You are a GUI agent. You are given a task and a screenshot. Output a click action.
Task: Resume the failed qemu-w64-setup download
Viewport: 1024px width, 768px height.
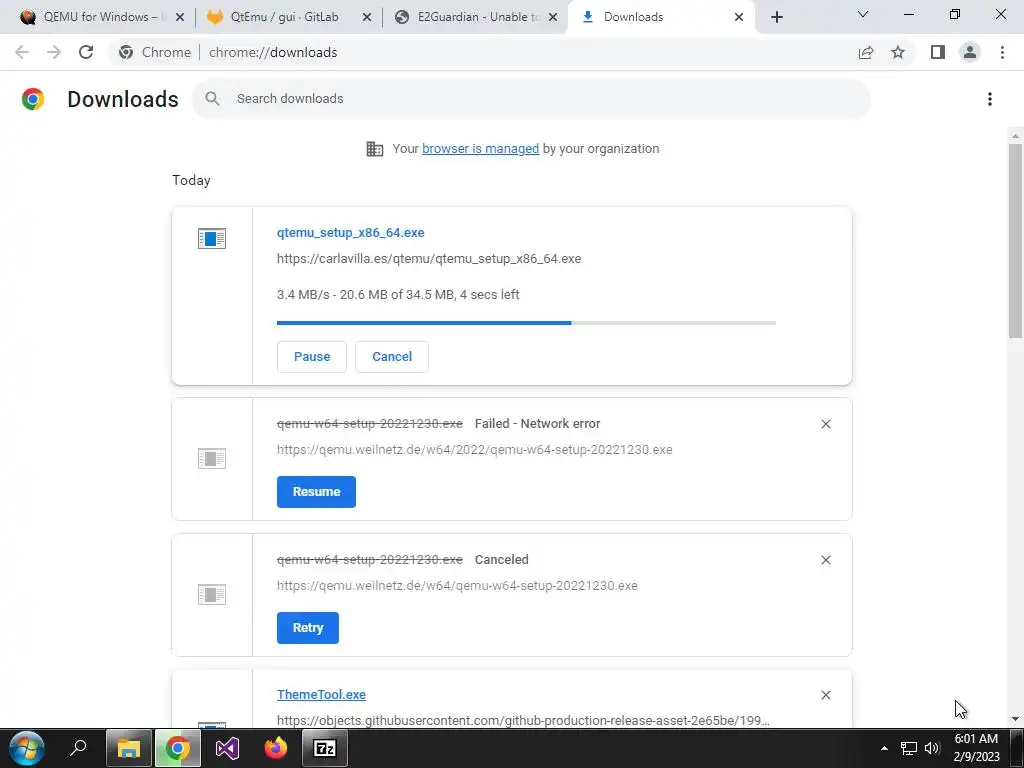[316, 492]
